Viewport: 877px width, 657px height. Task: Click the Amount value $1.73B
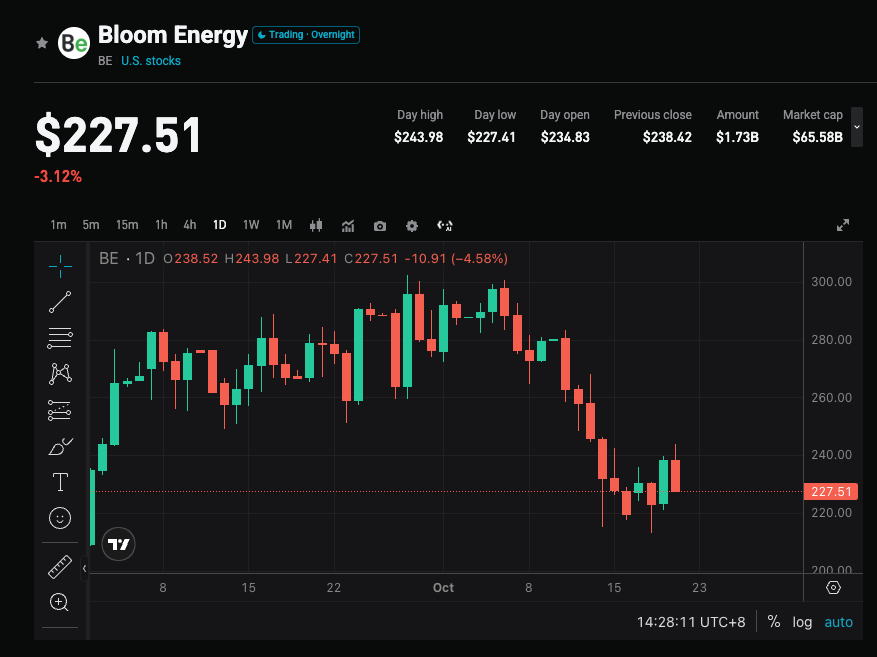coord(737,137)
